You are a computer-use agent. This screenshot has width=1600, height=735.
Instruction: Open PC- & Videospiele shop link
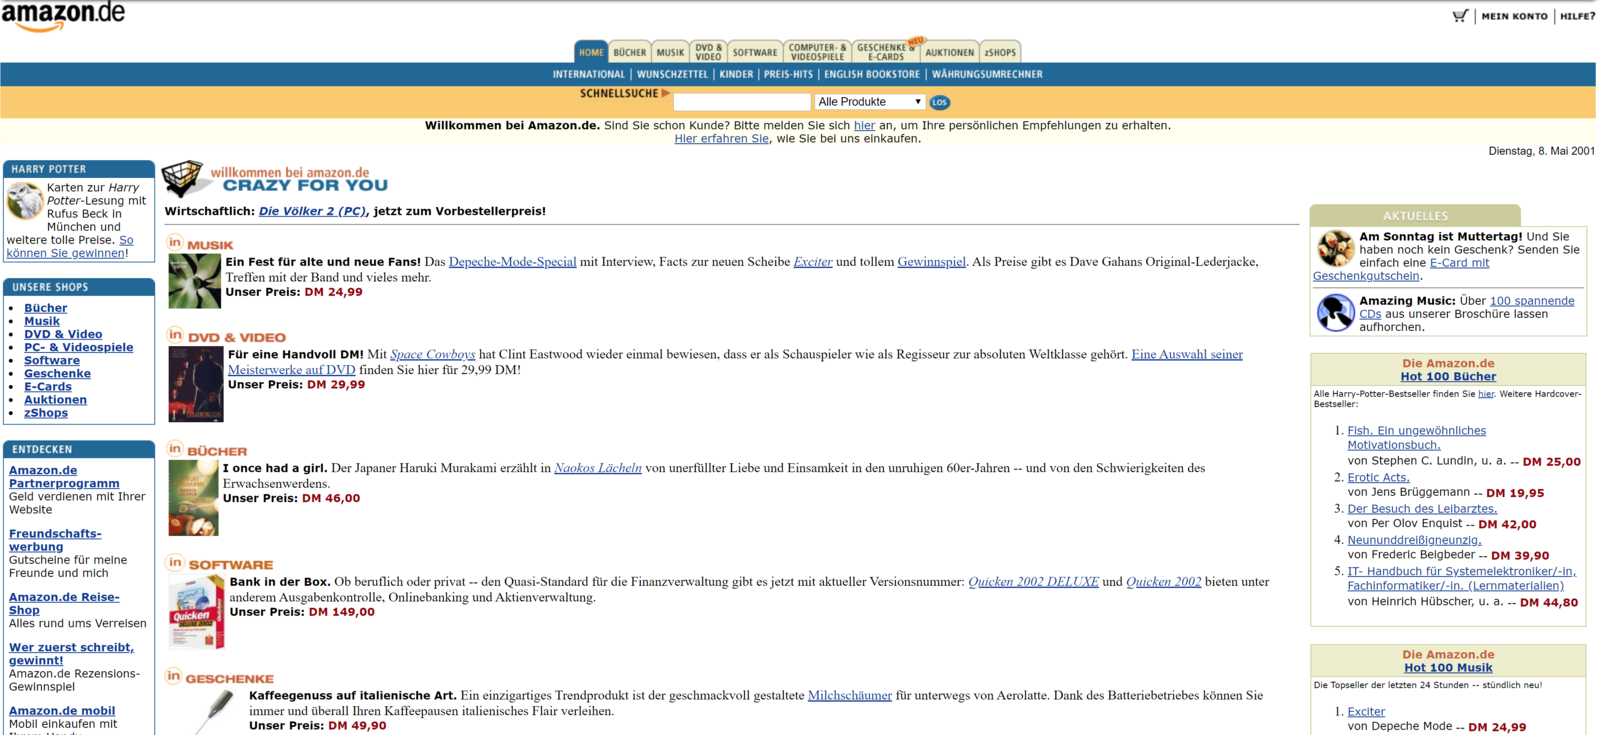(79, 347)
